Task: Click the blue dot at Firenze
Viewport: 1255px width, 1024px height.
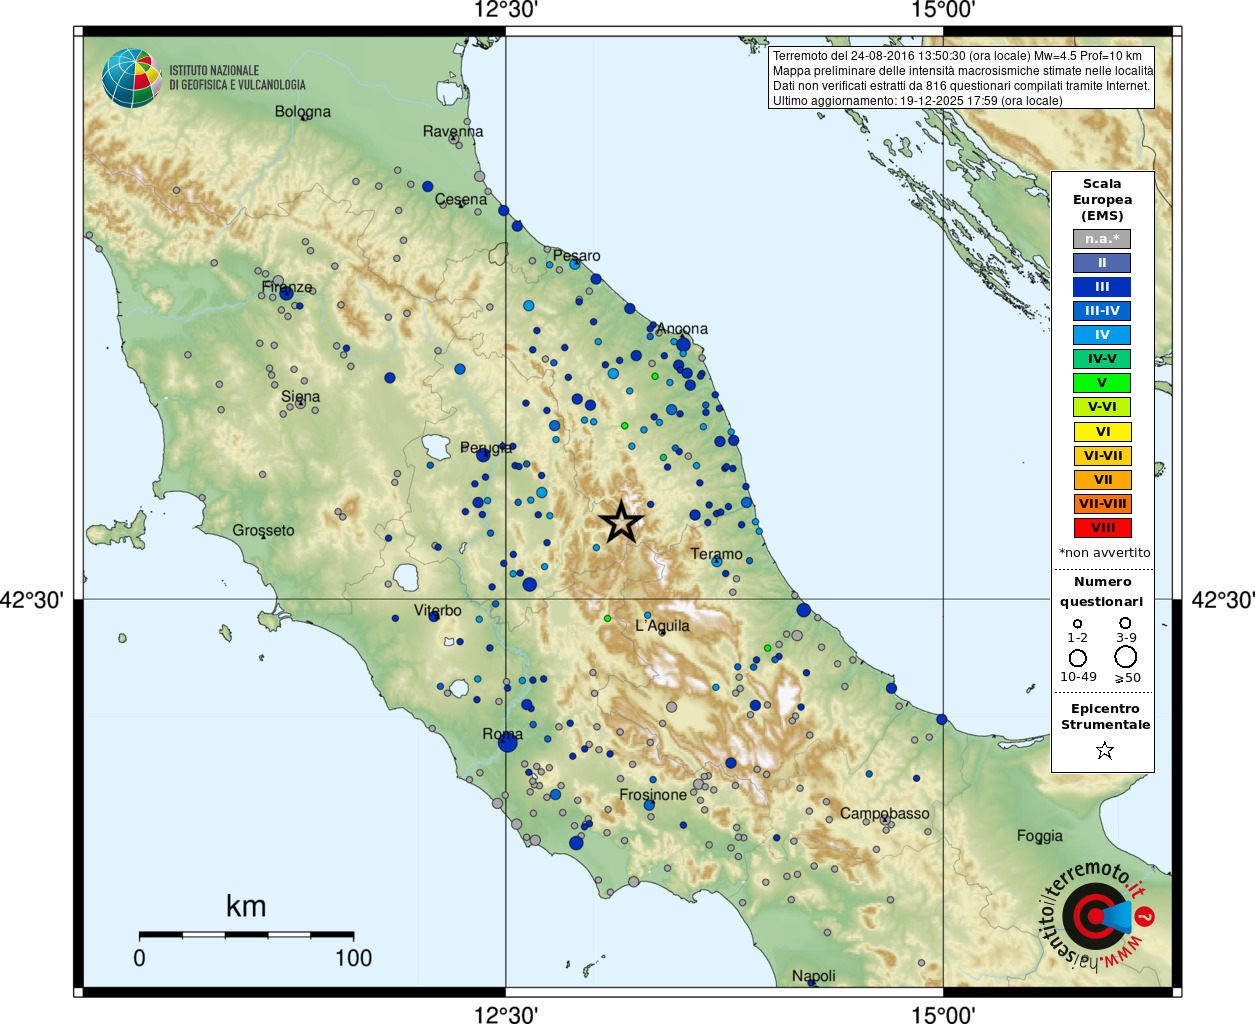Action: 286,293
